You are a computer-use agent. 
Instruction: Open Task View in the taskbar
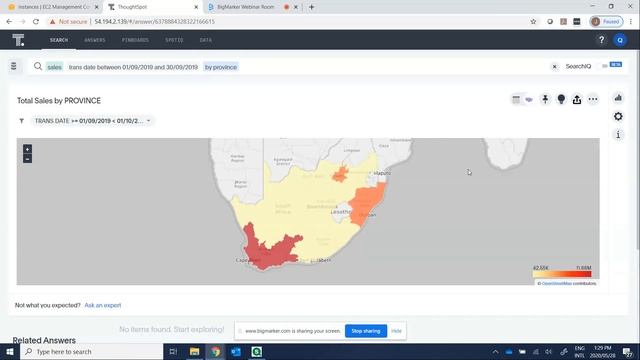click(x=173, y=351)
